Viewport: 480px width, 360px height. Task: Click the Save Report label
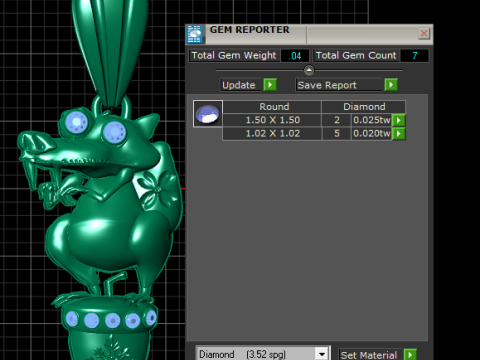(339, 85)
